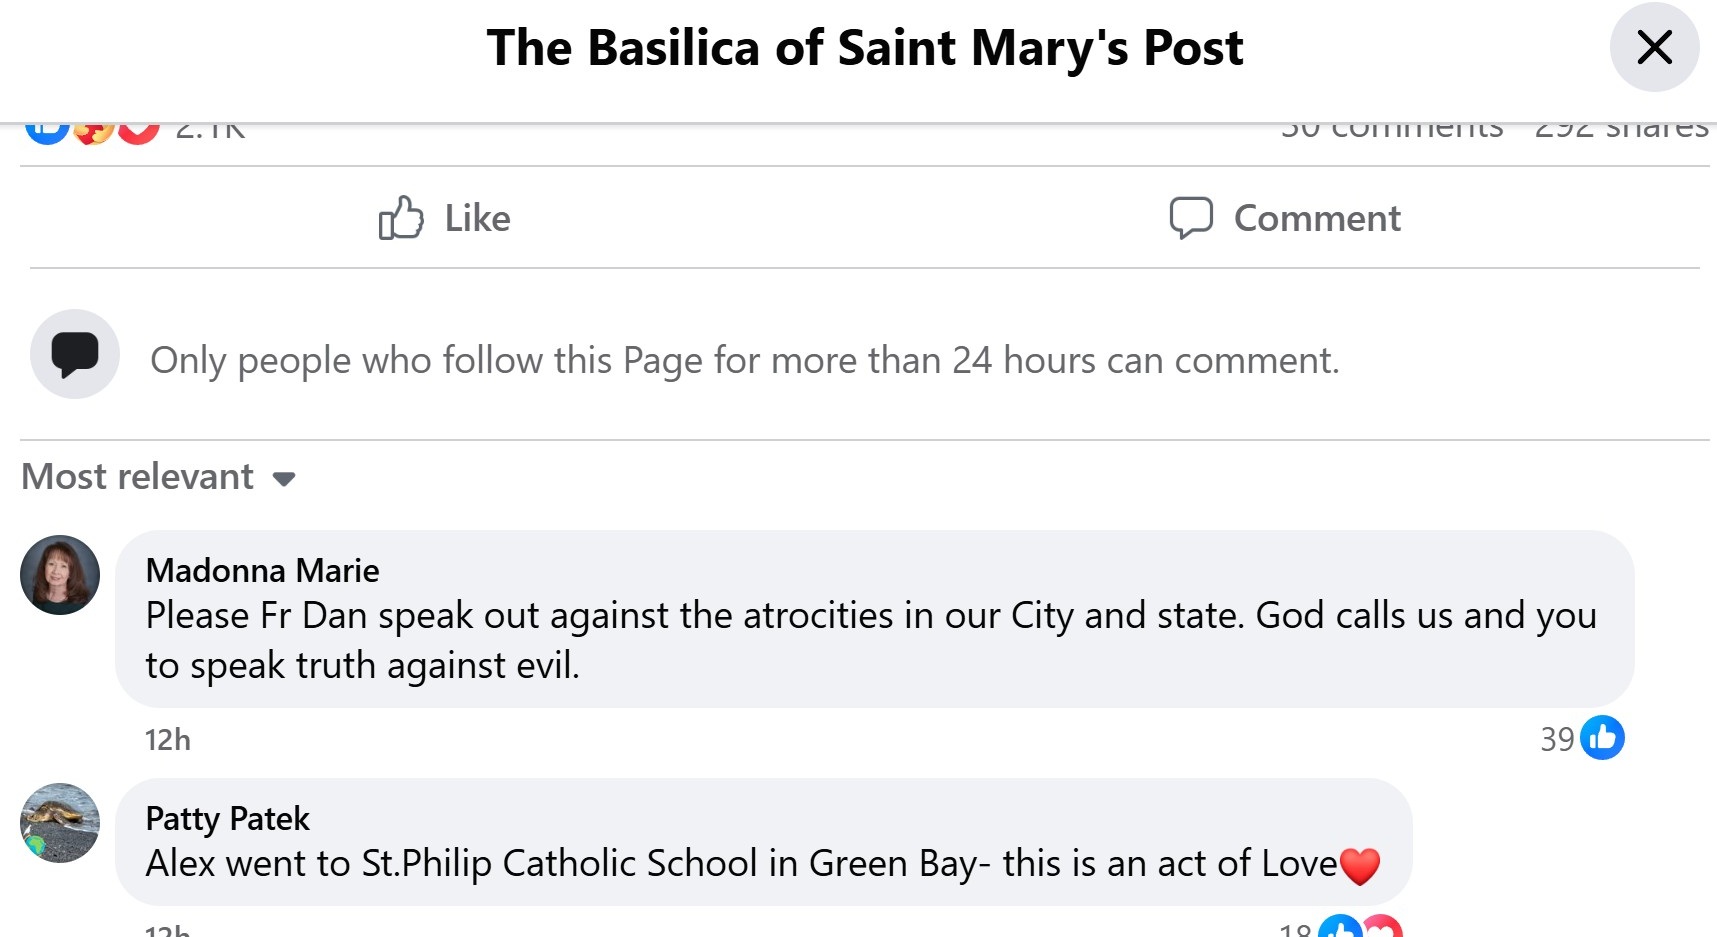Open the Most relevant sort dropdown
Screen dimensions: 1717x937
[158, 477]
